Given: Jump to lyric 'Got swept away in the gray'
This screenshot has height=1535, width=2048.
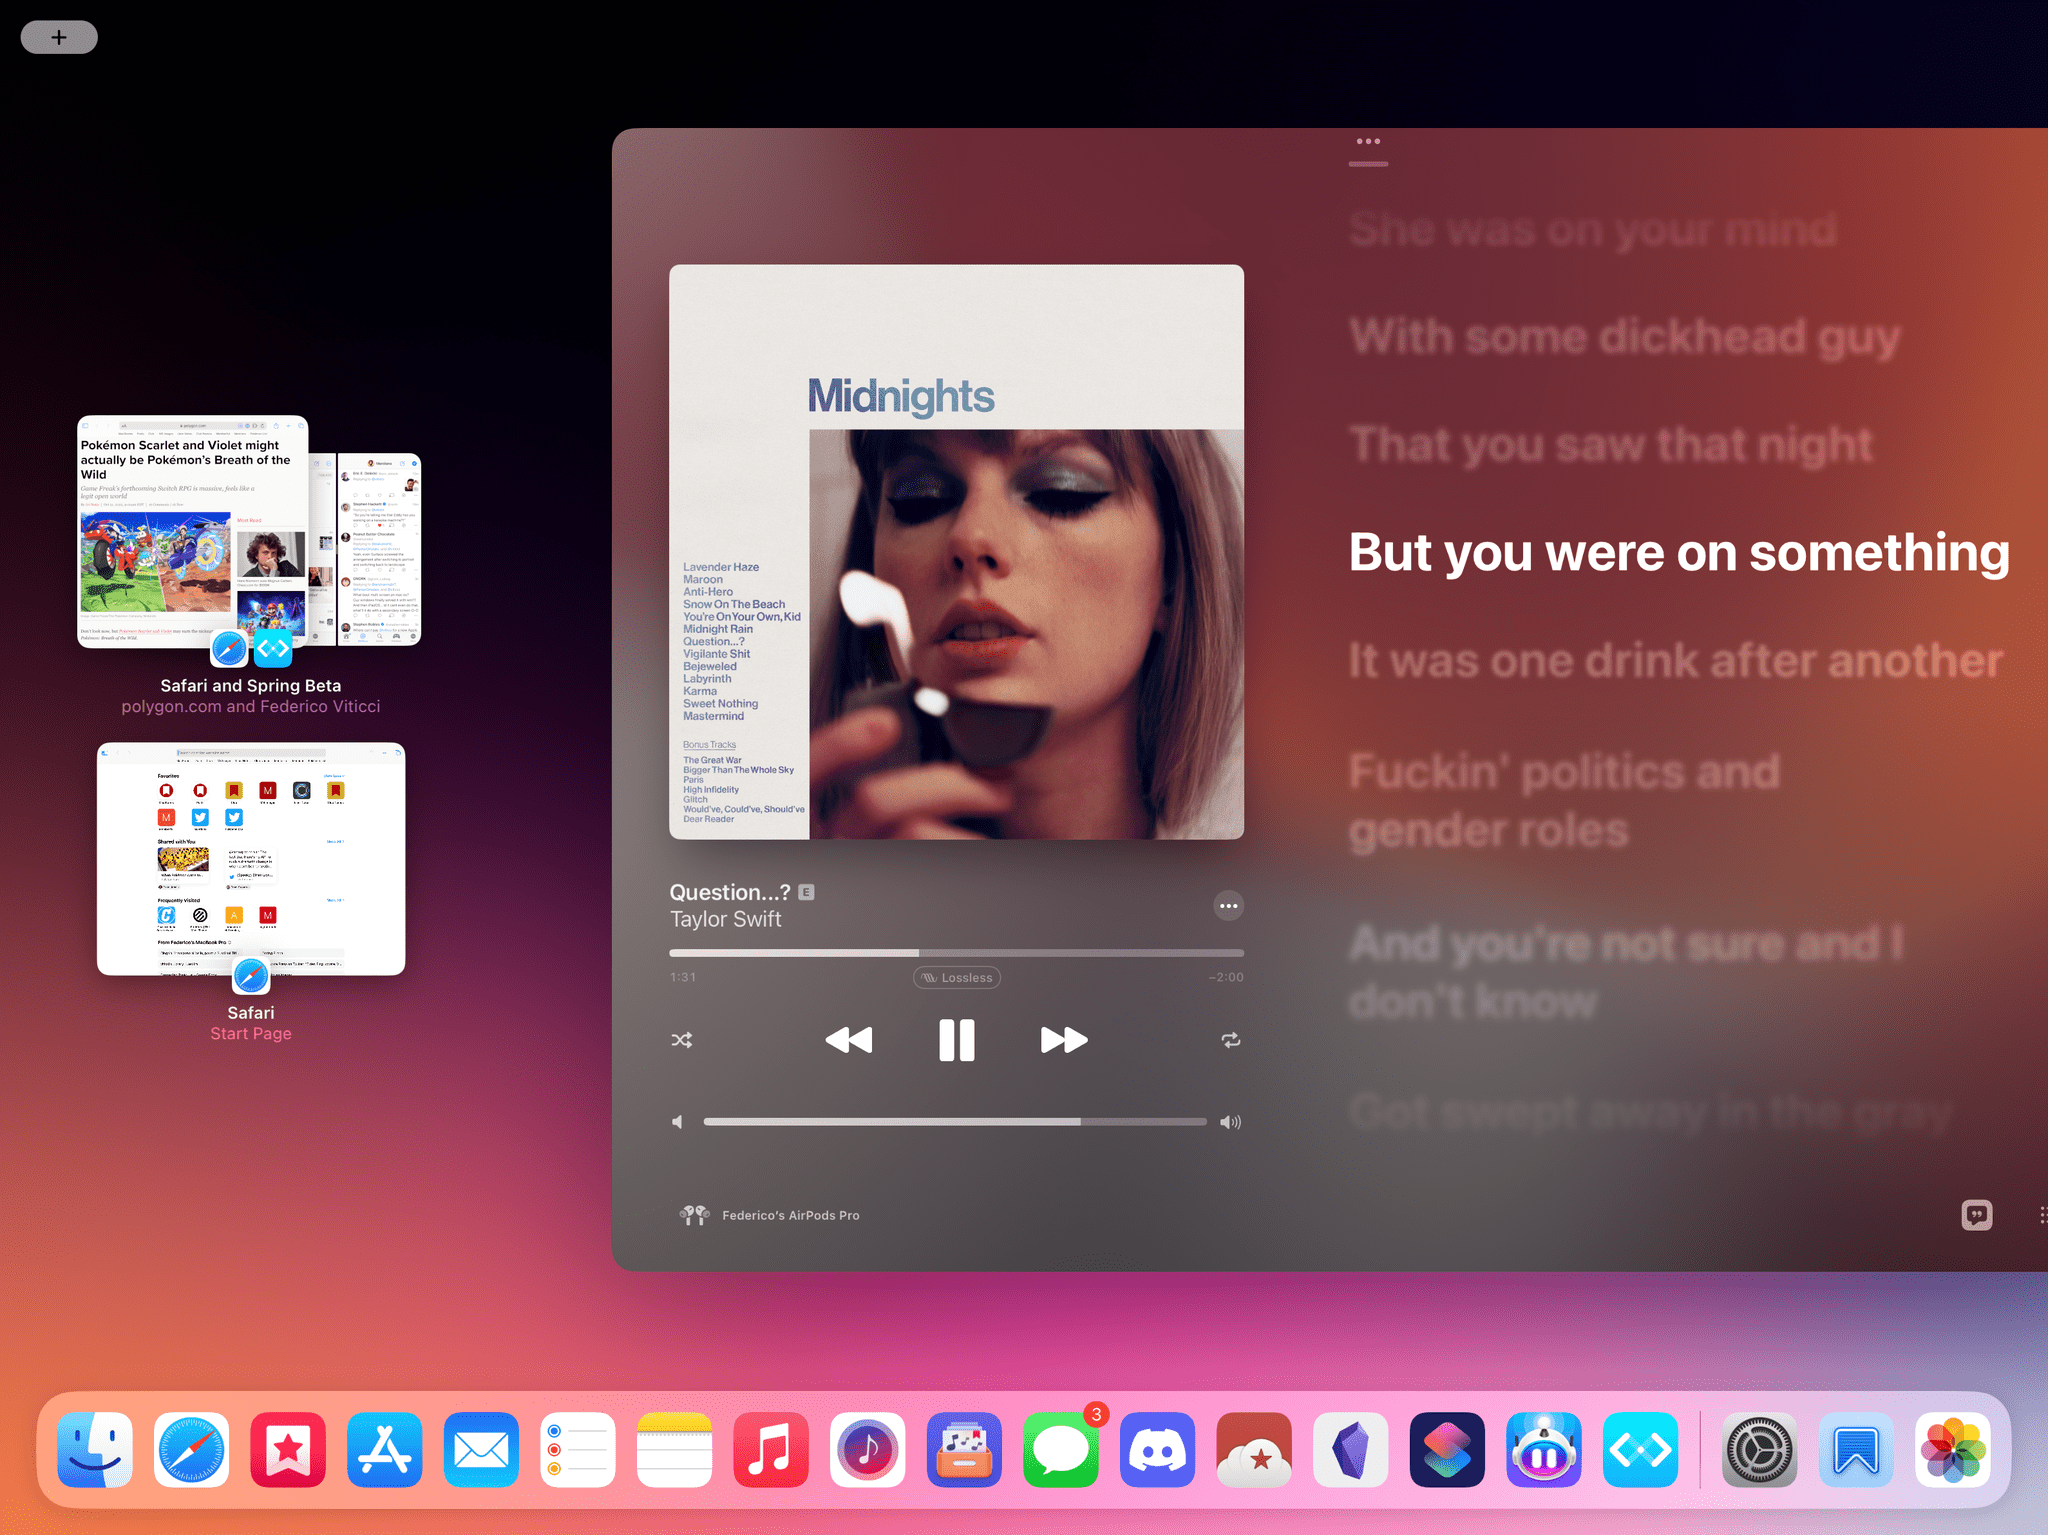Looking at the screenshot, I should [x=1650, y=1112].
